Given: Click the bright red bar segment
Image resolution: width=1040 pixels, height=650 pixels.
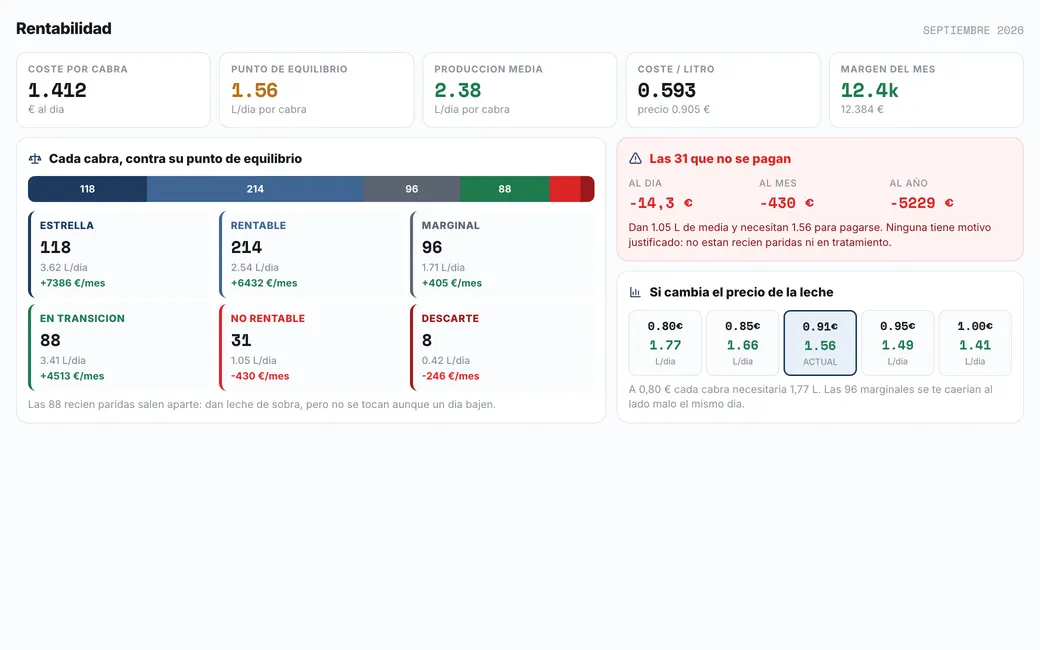Looking at the screenshot, I should pos(565,189).
